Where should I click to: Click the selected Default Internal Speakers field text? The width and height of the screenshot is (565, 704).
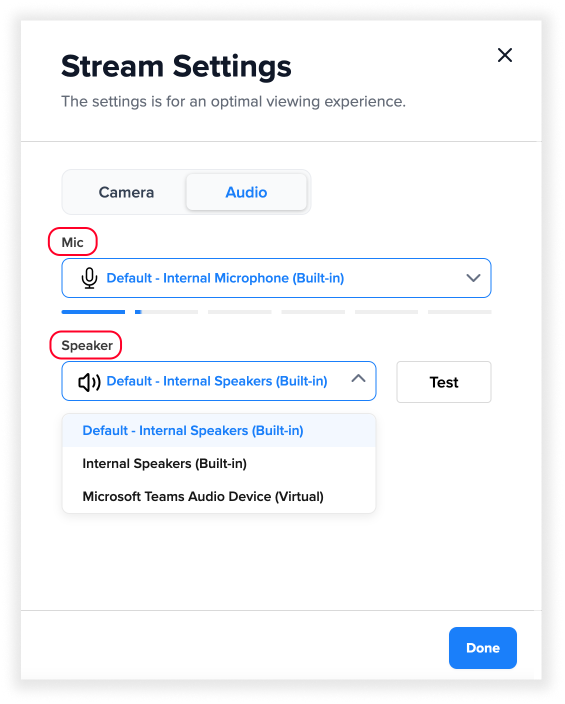pyautogui.click(x=217, y=381)
